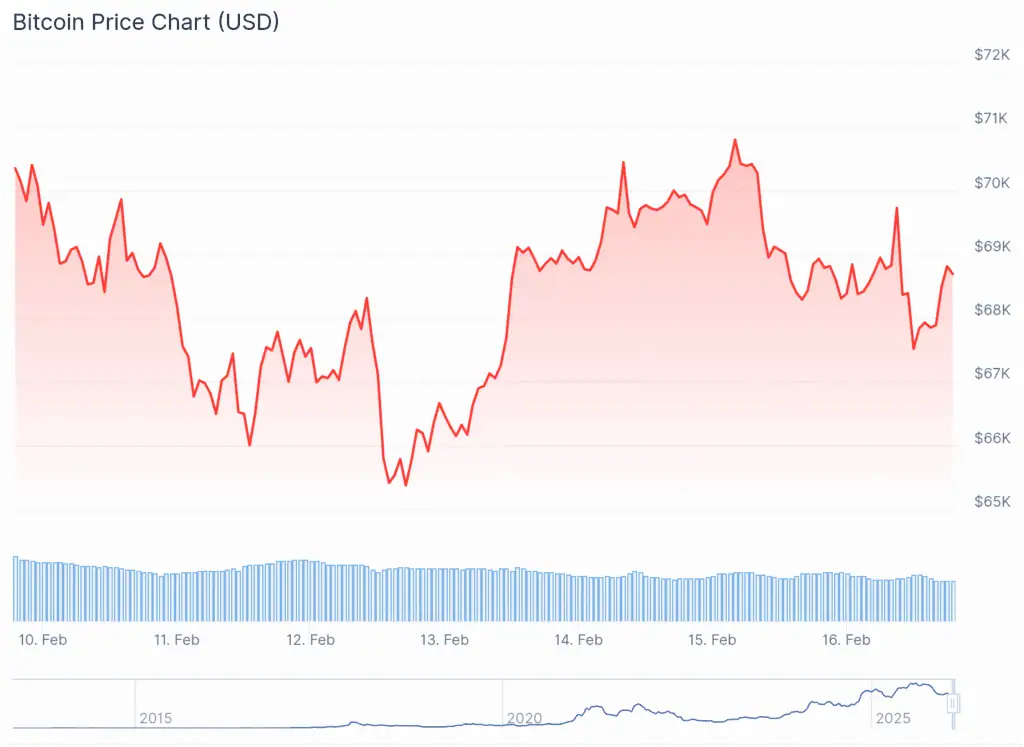Screen dimensions: 1024x747
Task: Click the $72K price axis label
Action: click(993, 54)
